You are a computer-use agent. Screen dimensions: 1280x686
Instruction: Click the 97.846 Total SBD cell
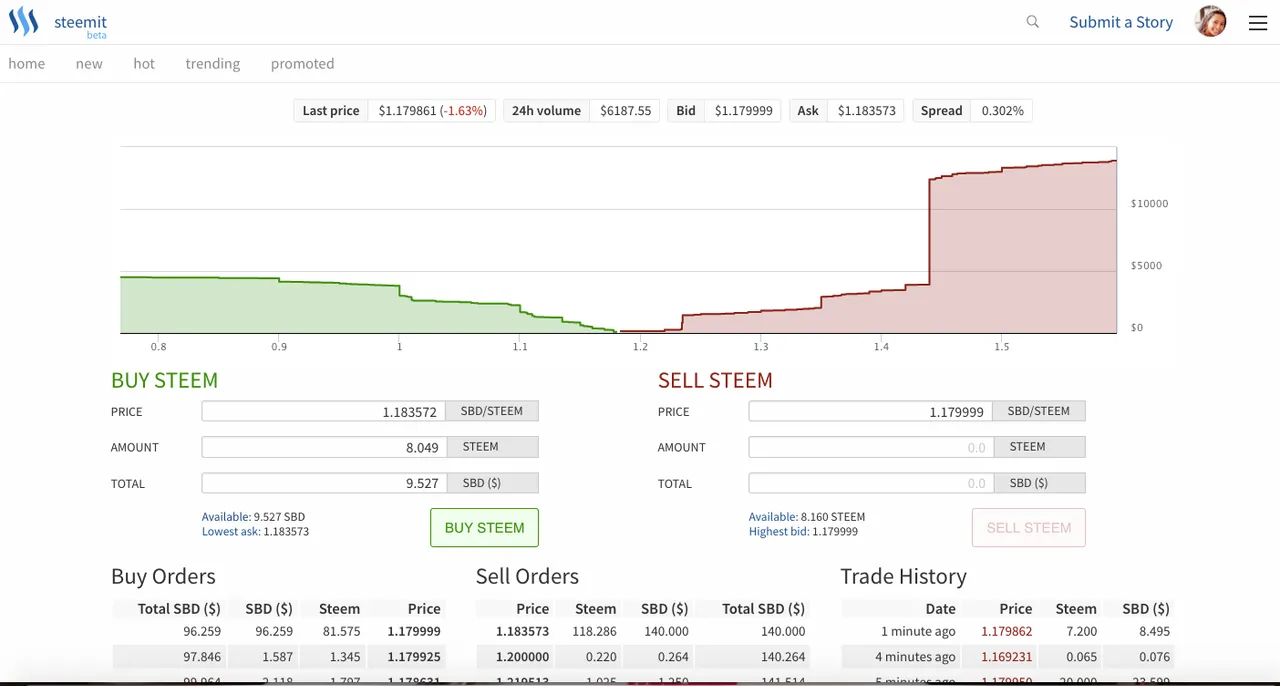202,657
